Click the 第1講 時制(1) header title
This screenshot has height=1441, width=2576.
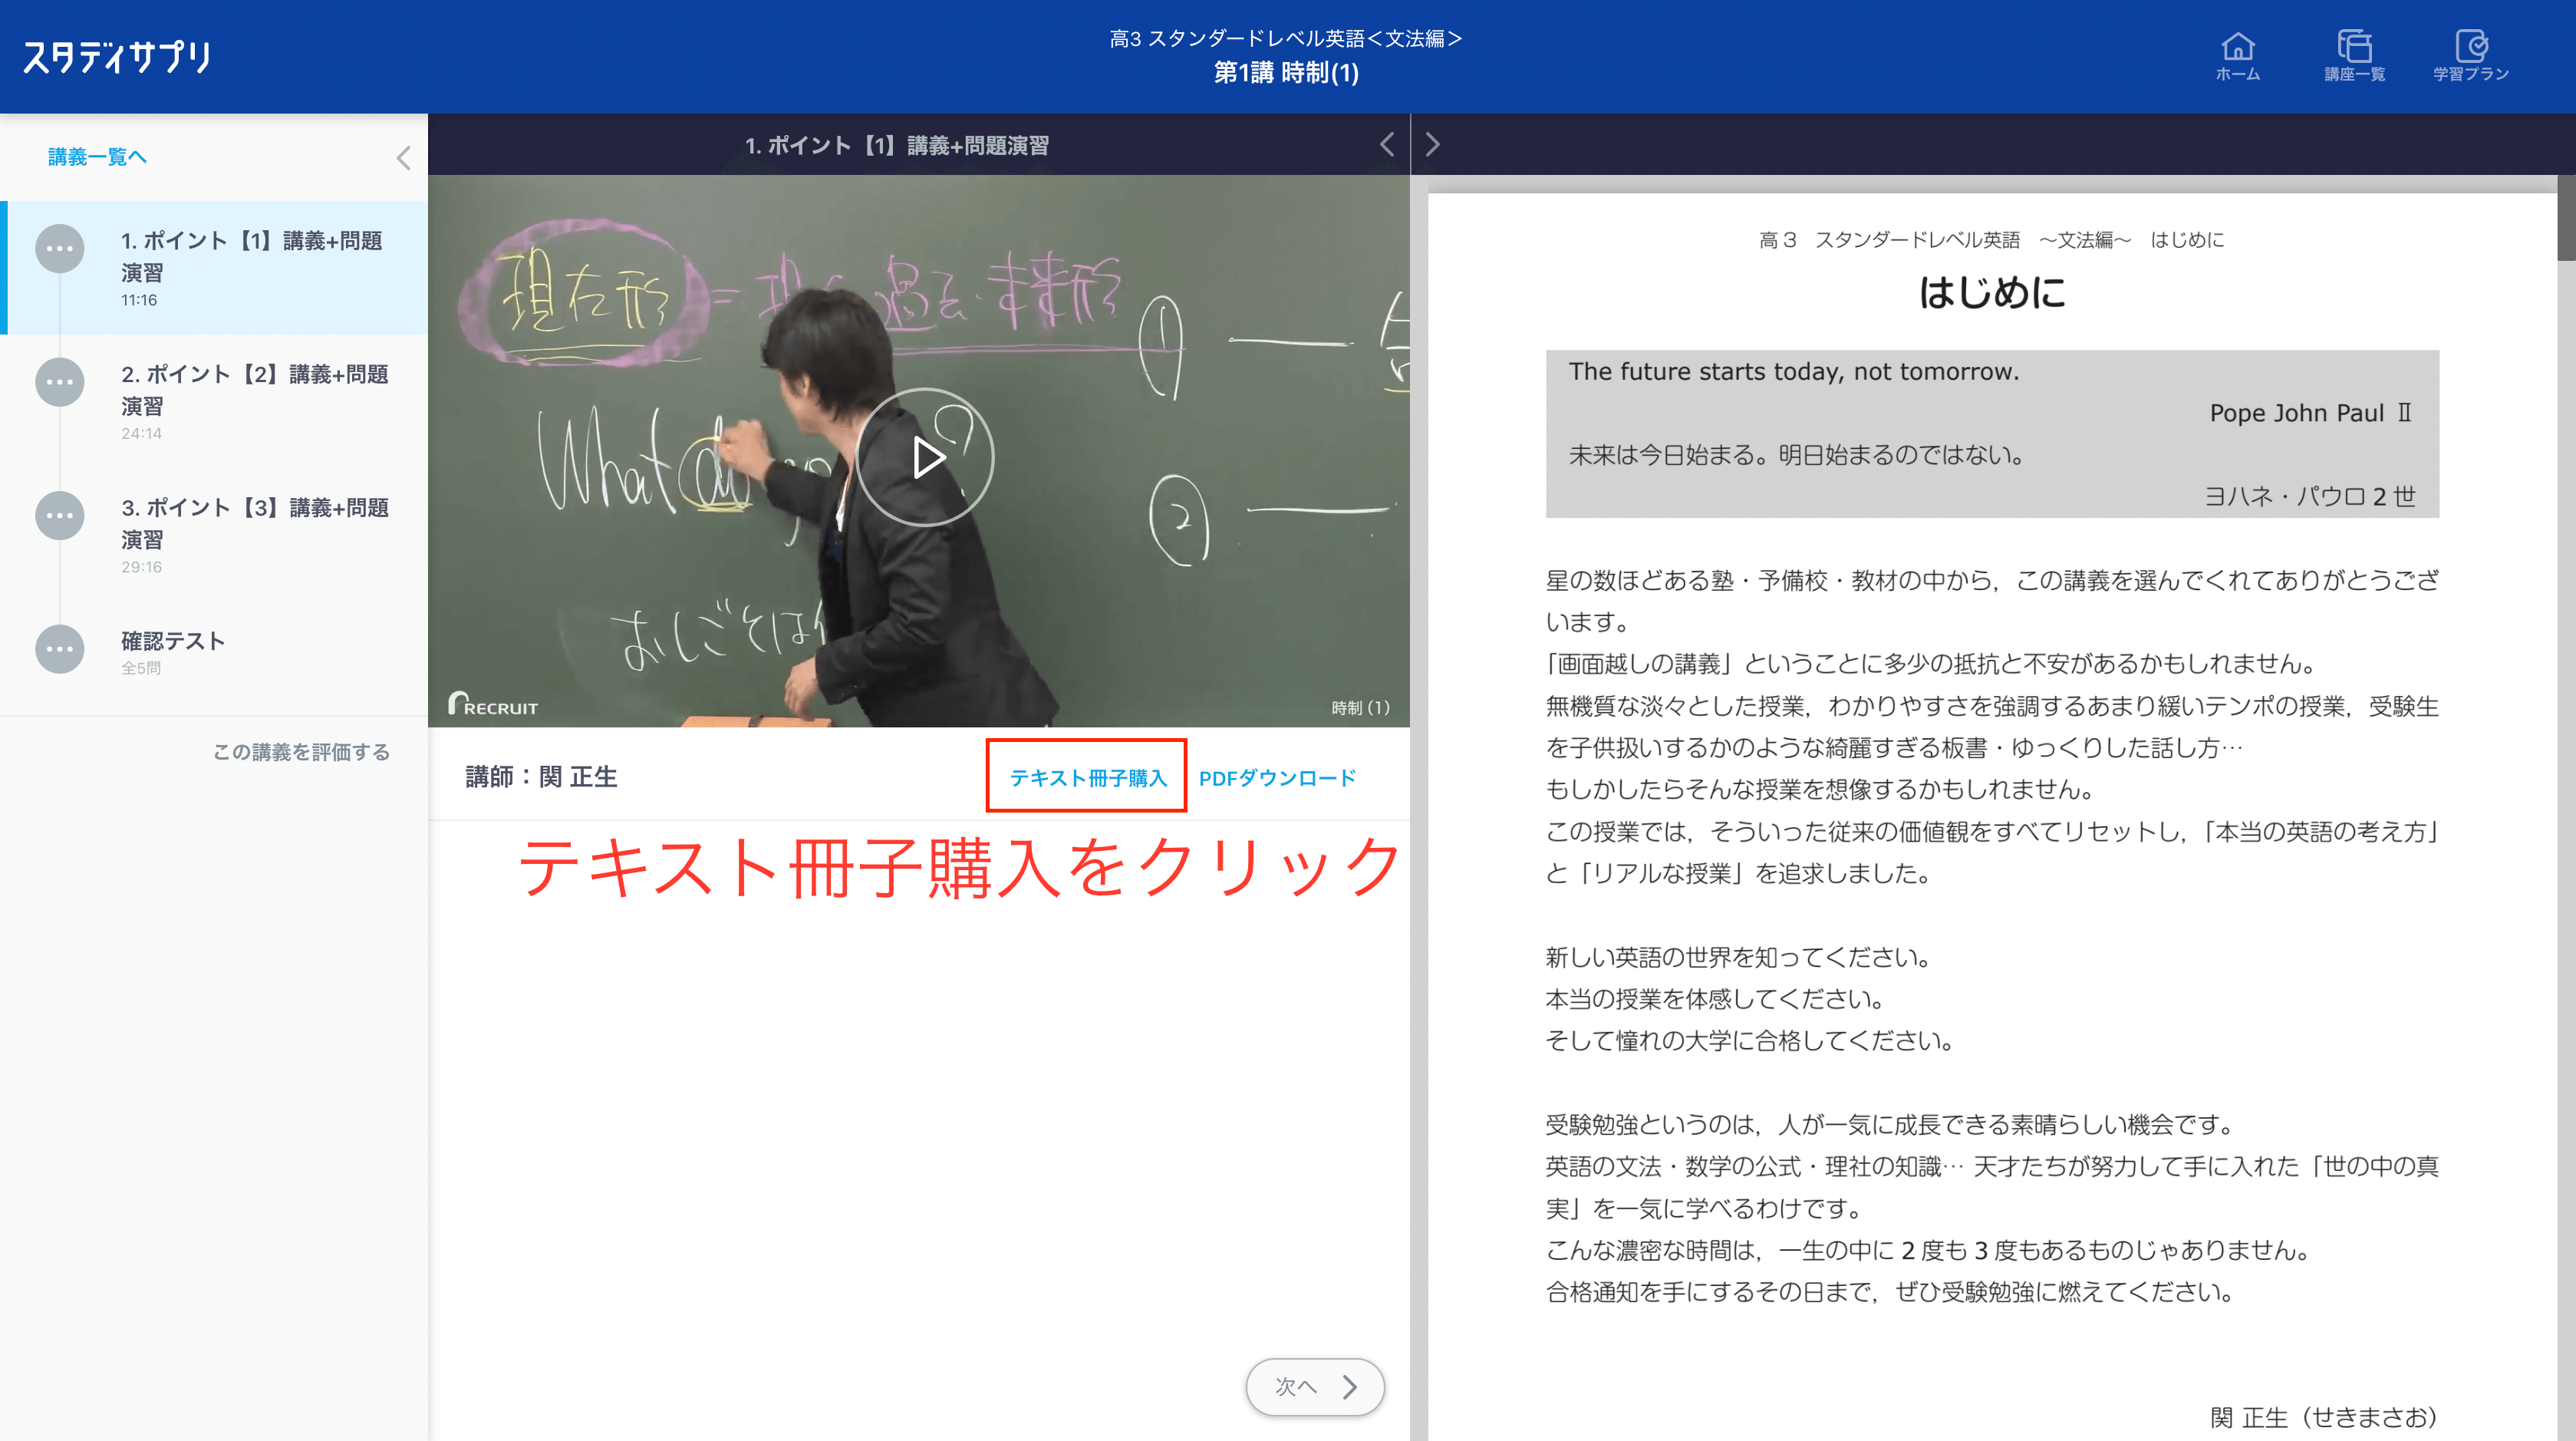pyautogui.click(x=1286, y=73)
